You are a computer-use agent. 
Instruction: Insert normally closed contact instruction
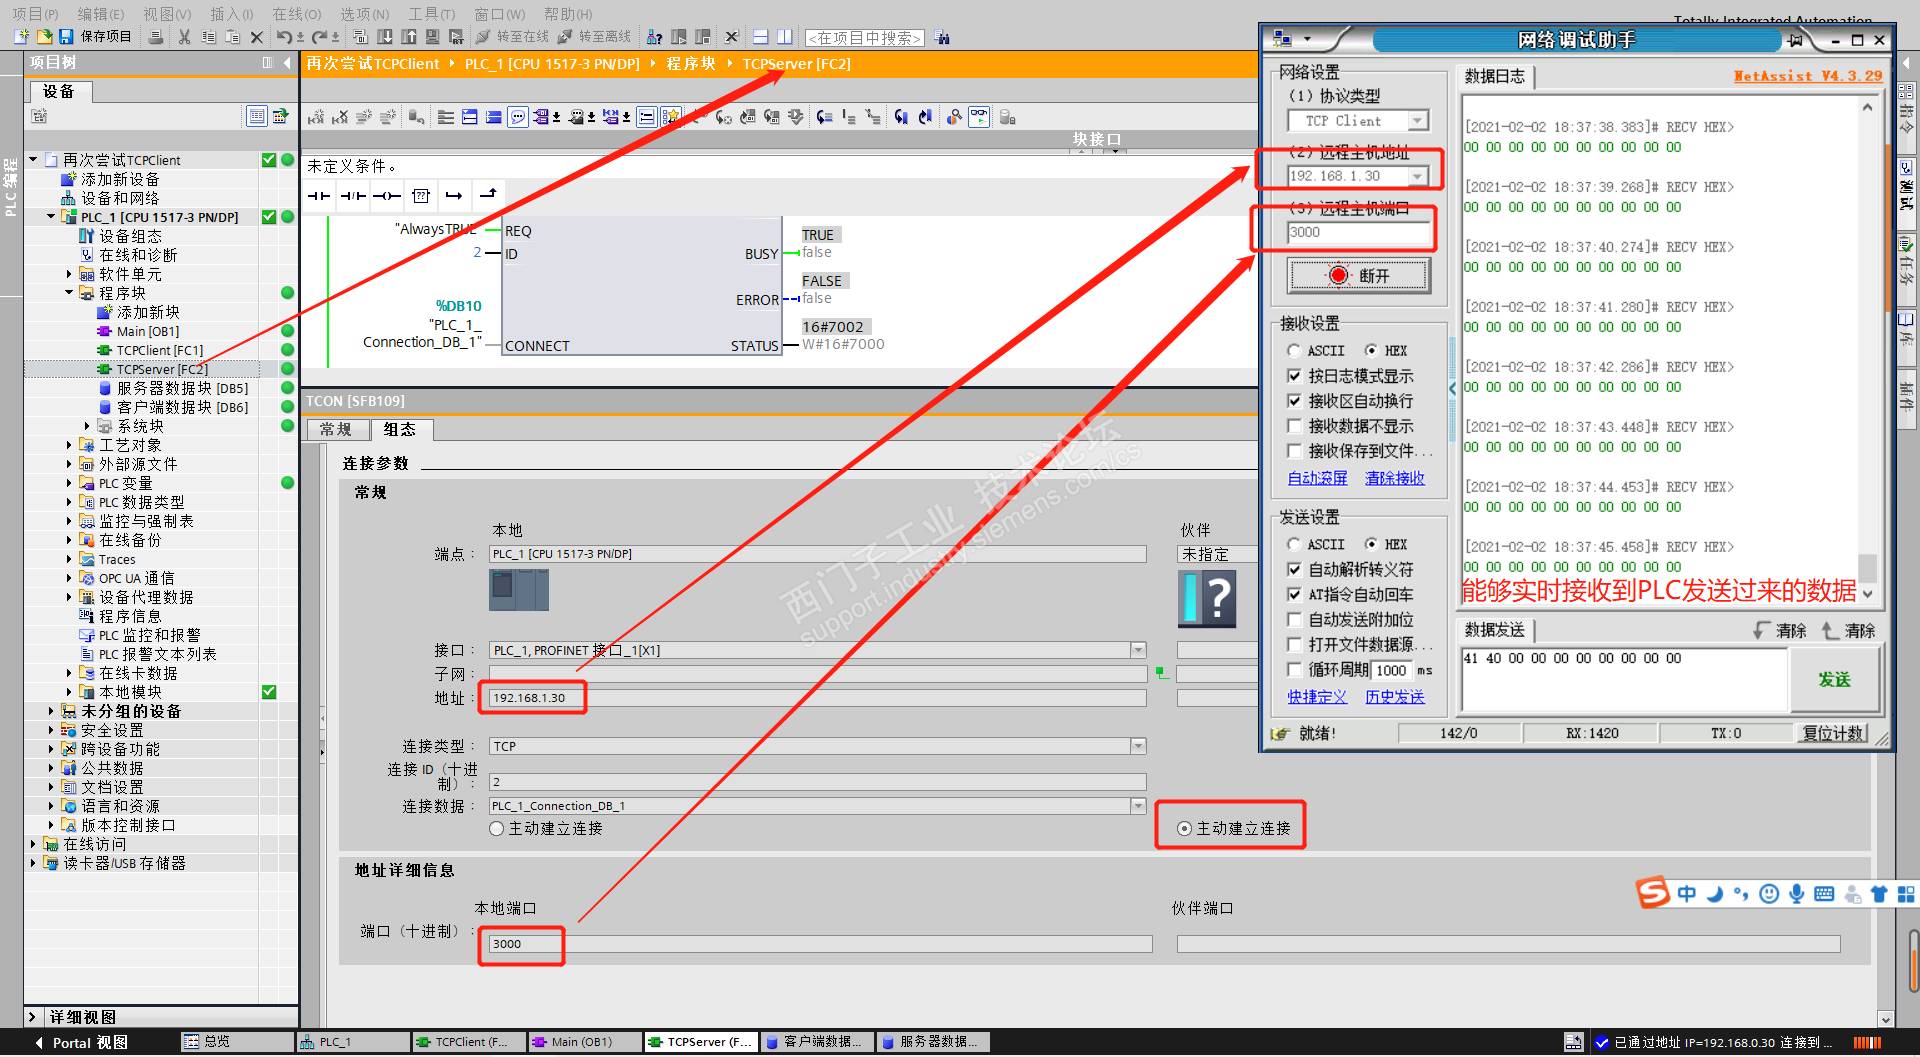[x=353, y=195]
